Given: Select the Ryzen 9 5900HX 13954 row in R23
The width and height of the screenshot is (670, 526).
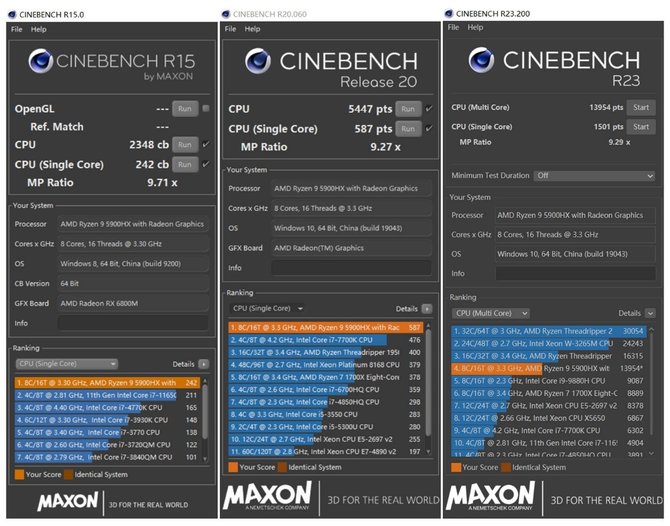Looking at the screenshot, I should coord(549,368).
